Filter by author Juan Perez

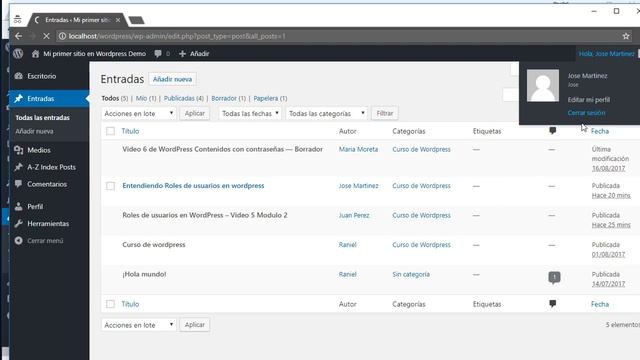click(x=354, y=216)
